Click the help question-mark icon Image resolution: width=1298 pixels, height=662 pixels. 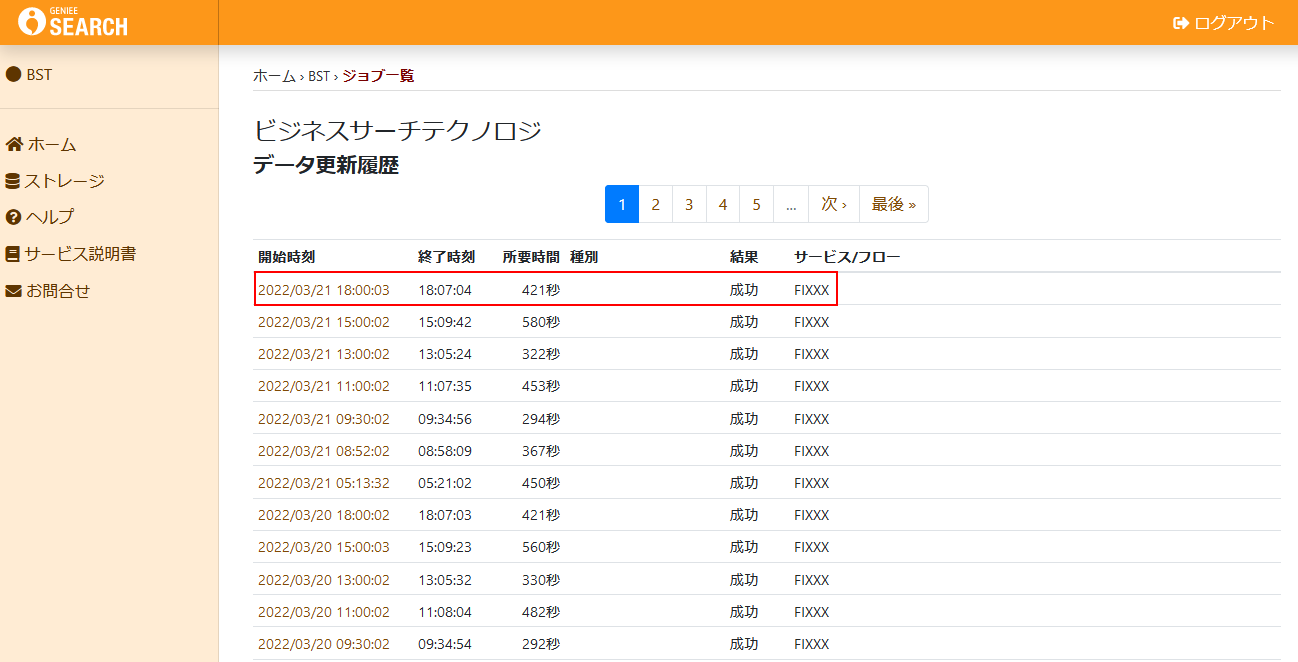(14, 217)
